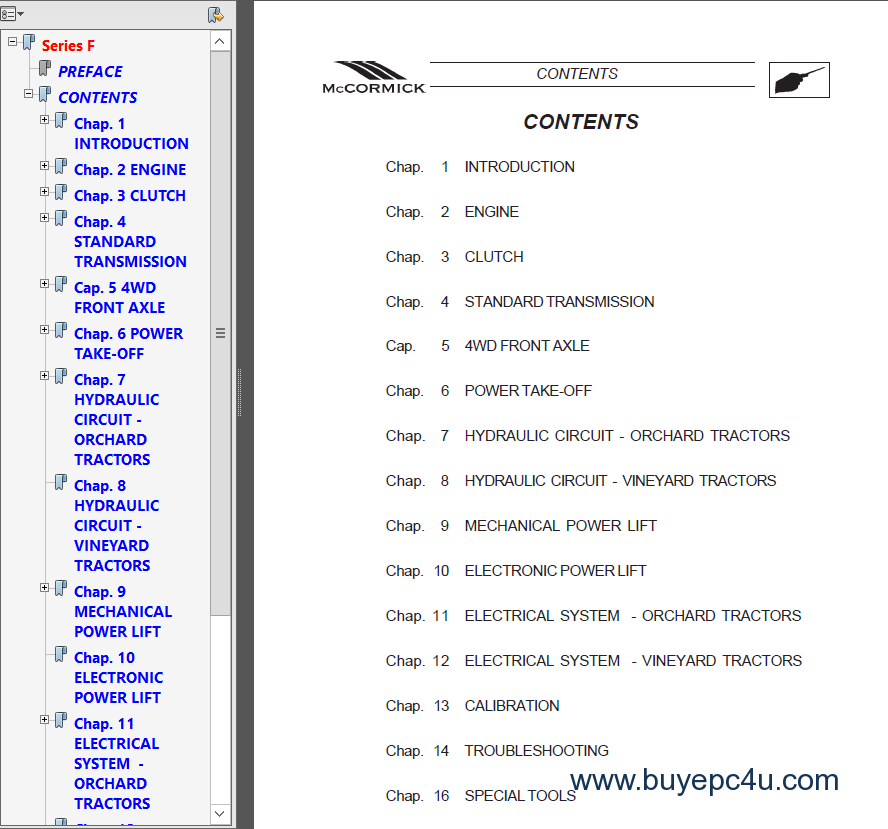
Task: Jump to Chap. 2 ENGINE bookmark
Action: point(130,169)
